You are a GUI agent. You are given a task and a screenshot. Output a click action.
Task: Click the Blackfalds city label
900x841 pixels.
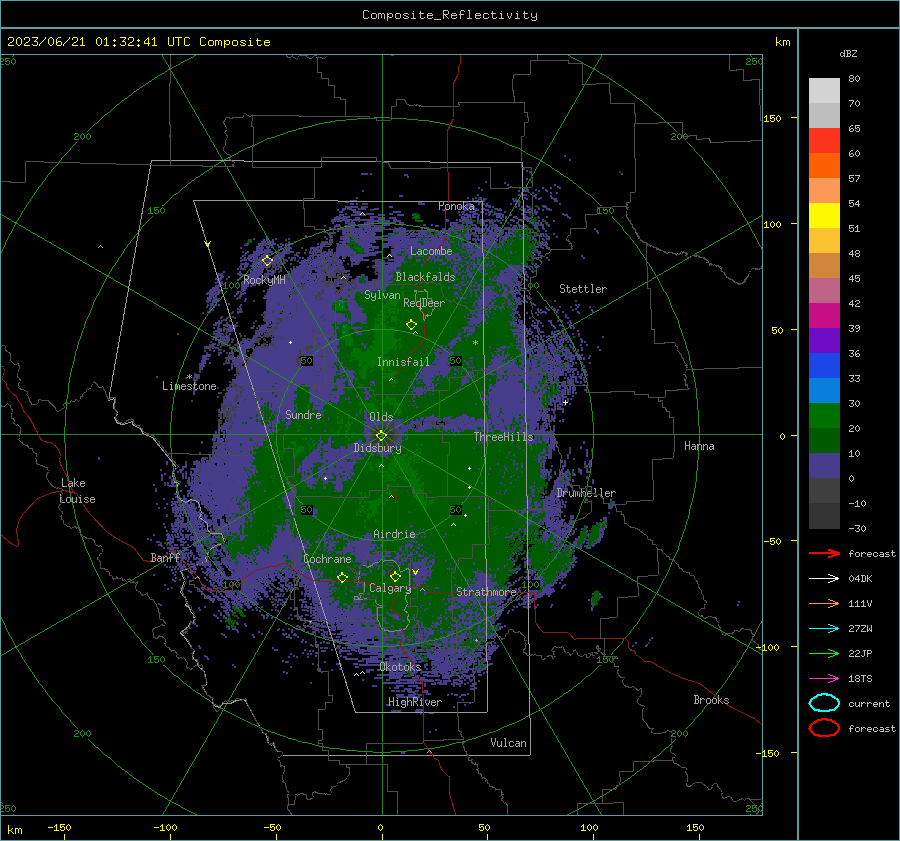pos(425,277)
